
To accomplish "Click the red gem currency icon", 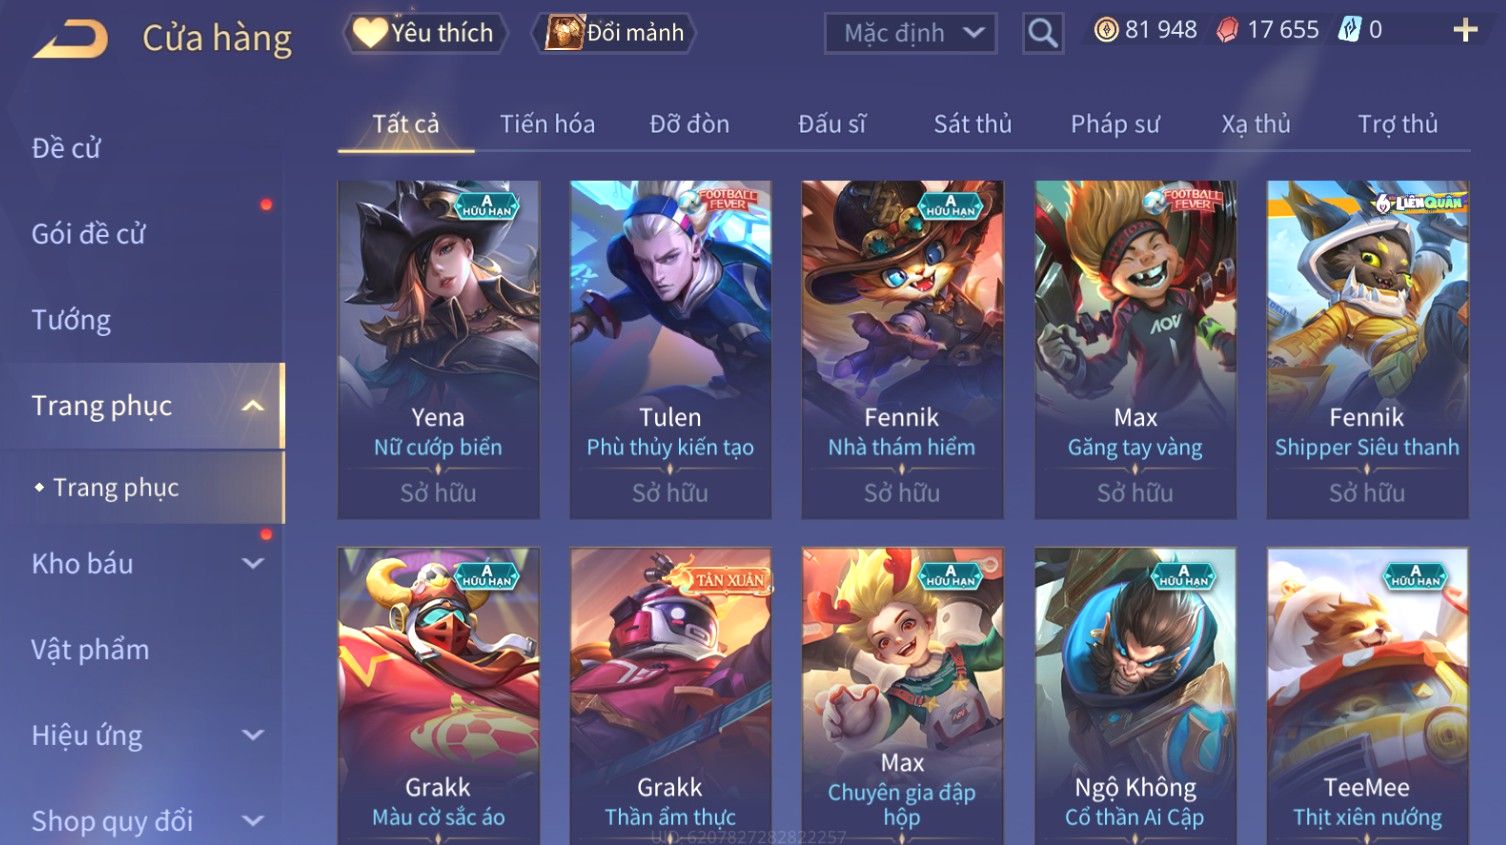I will pos(1227,30).
